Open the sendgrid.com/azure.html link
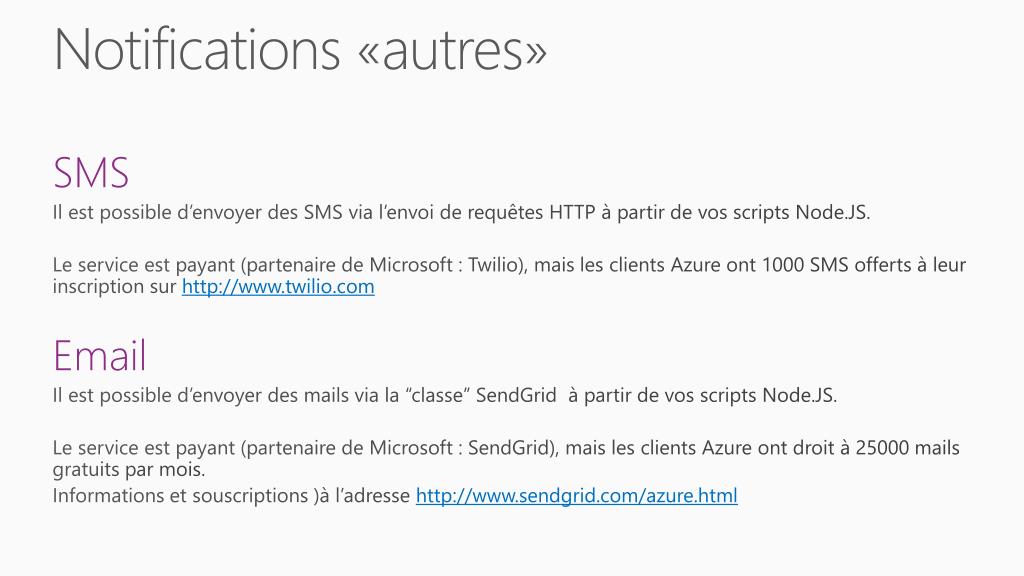1024x576 pixels. pyautogui.click(x=577, y=496)
